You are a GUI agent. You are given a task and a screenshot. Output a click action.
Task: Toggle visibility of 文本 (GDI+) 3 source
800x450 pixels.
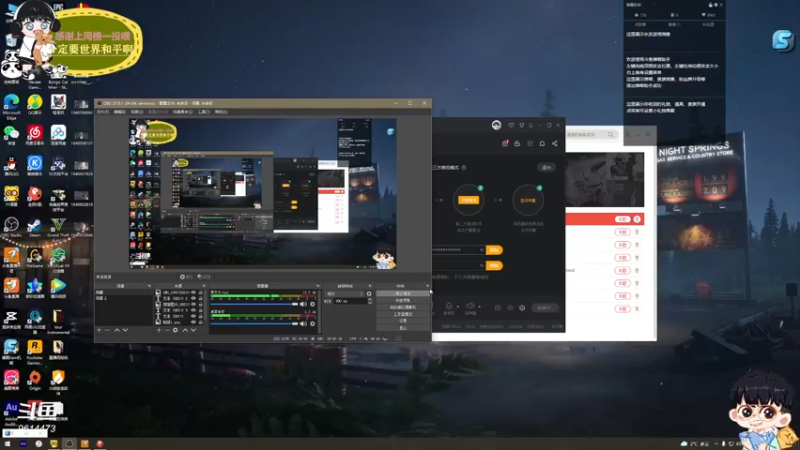[x=193, y=310]
